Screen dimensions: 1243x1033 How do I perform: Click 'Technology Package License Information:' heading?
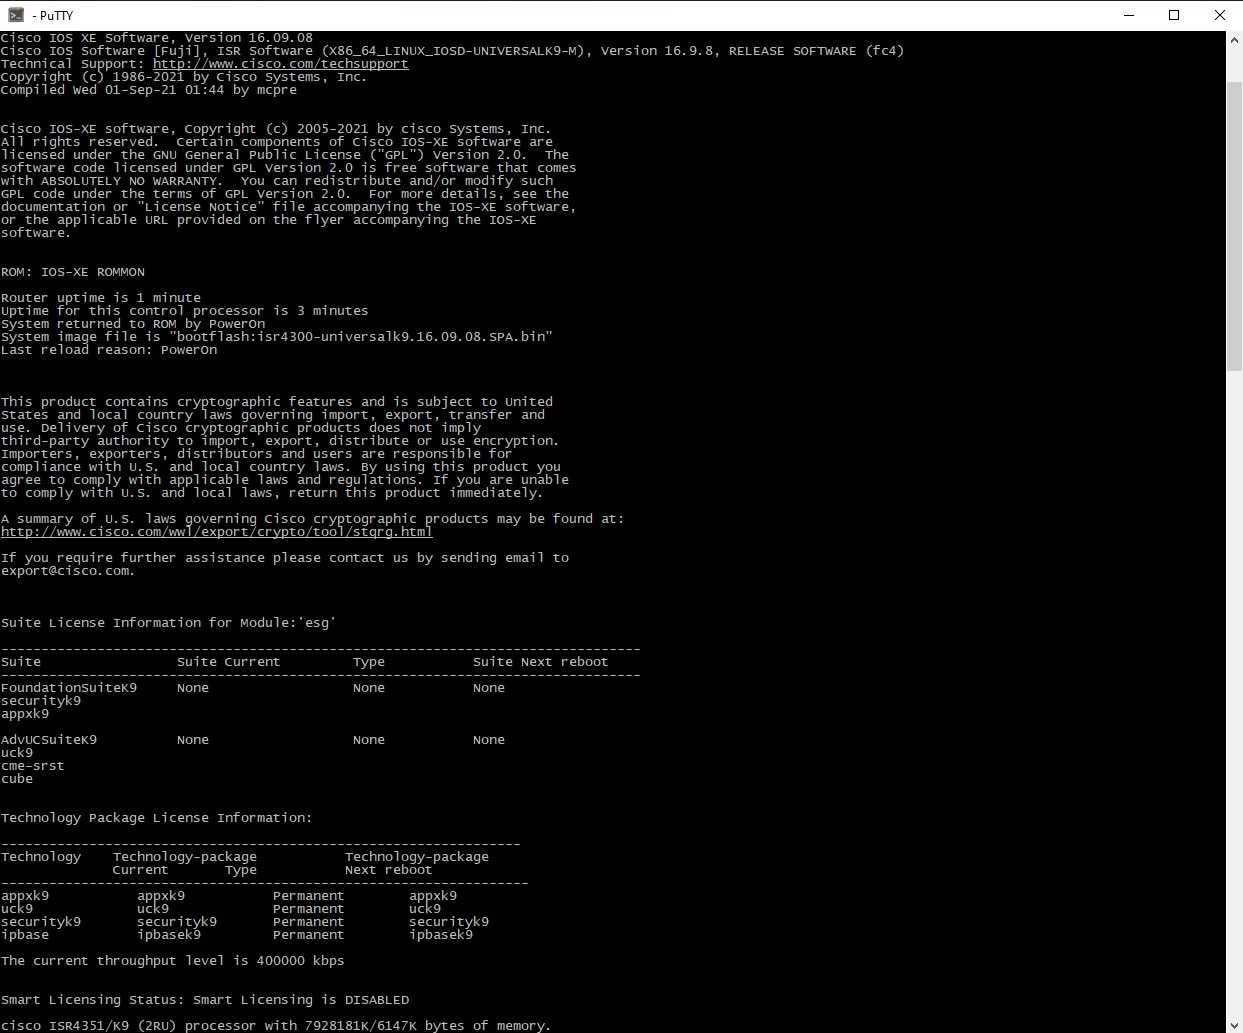pos(157,818)
